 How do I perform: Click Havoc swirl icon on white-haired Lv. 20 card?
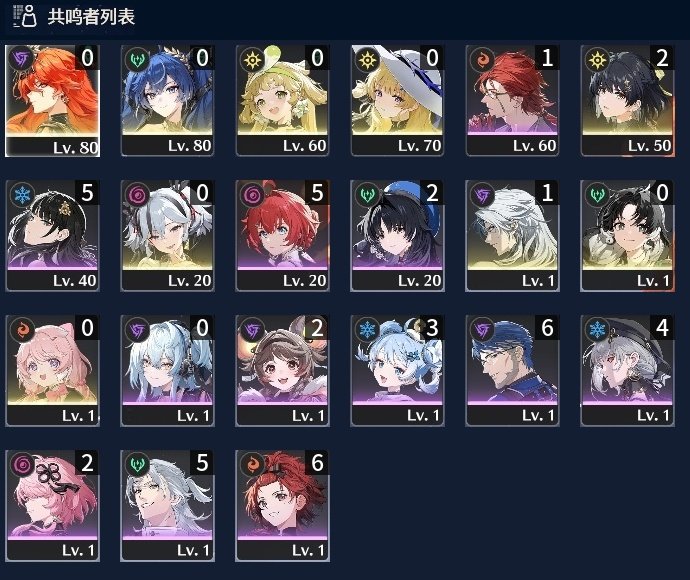pos(137,195)
